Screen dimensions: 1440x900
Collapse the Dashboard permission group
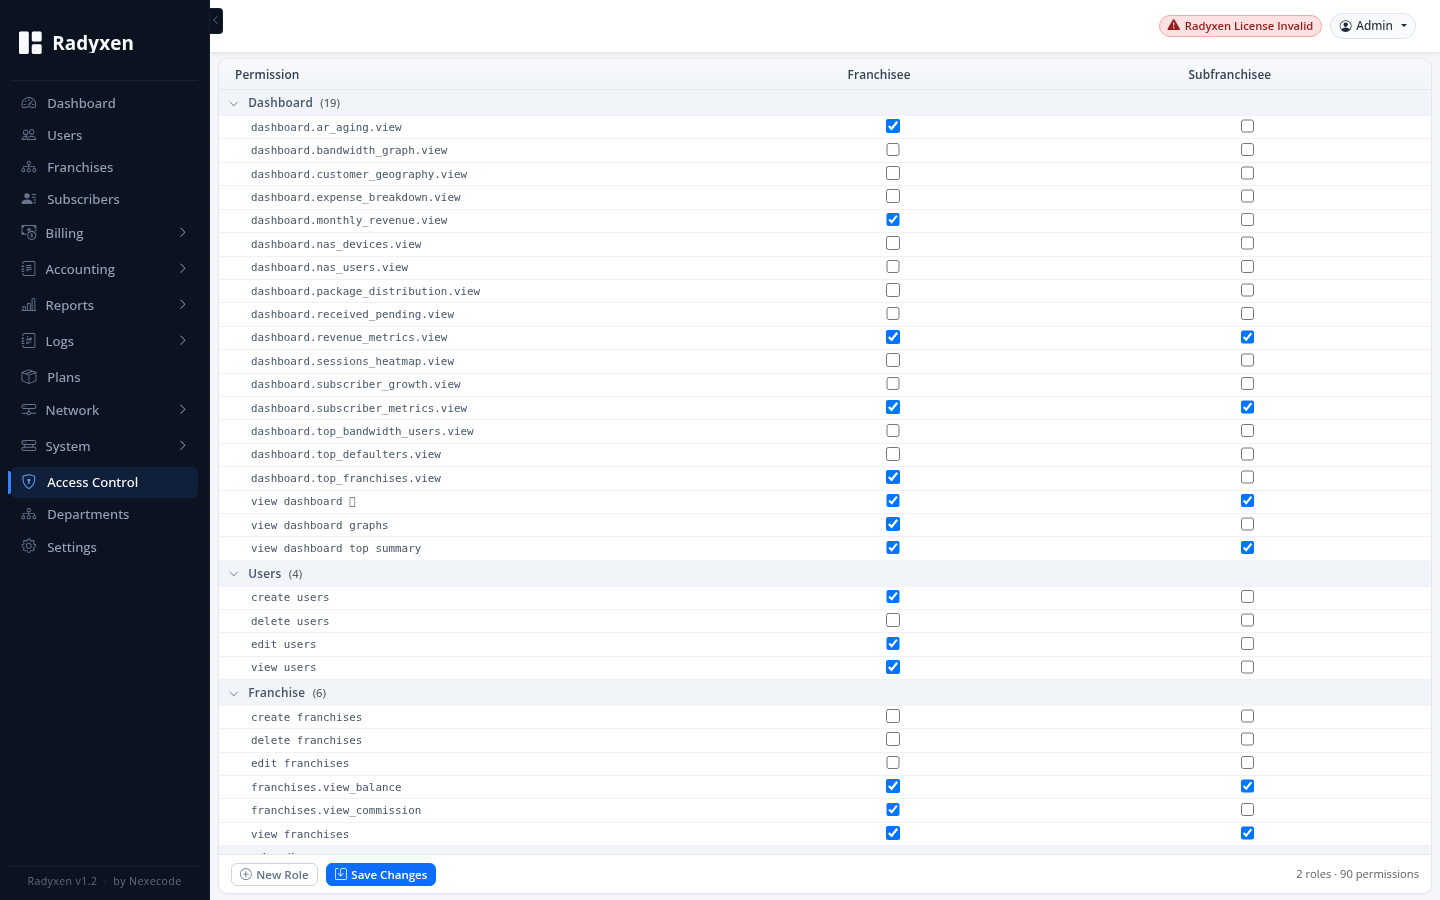click(234, 103)
